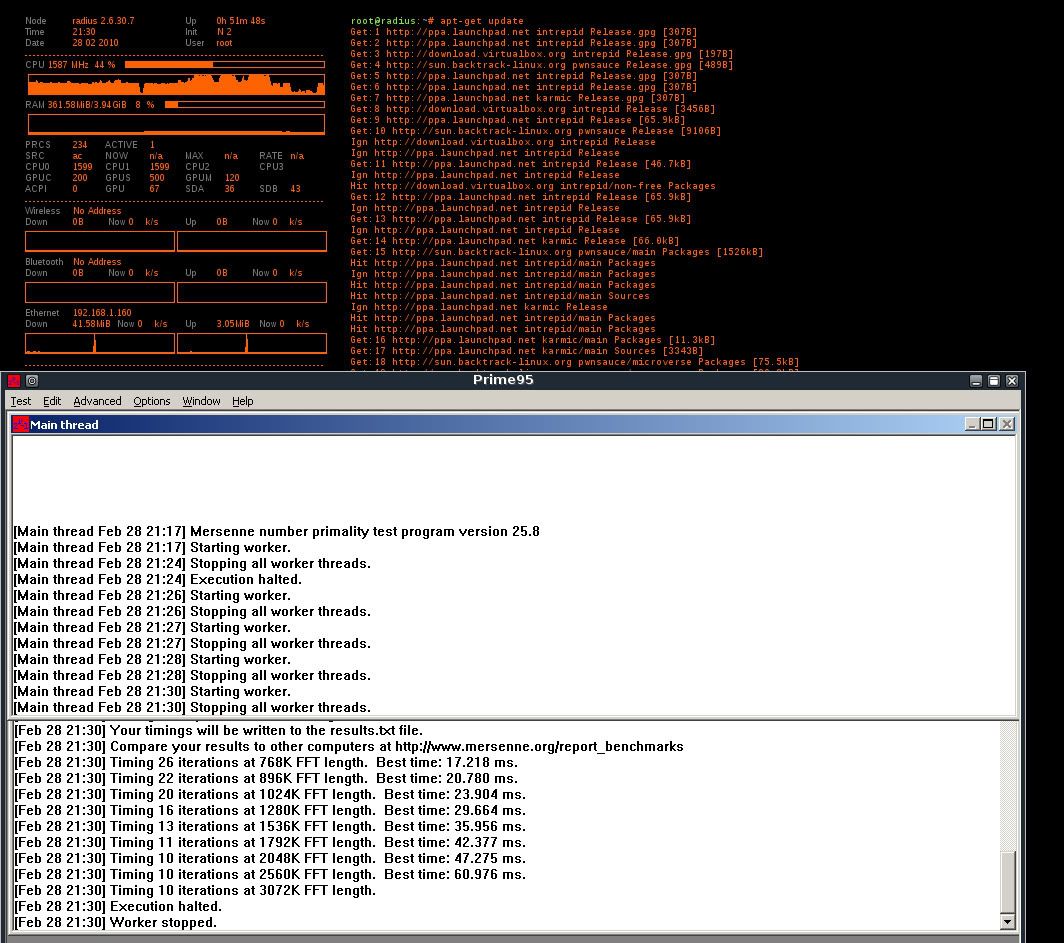This screenshot has height=943, width=1064.
Task: Click the 768K FFT length timing line
Action: coord(266,762)
